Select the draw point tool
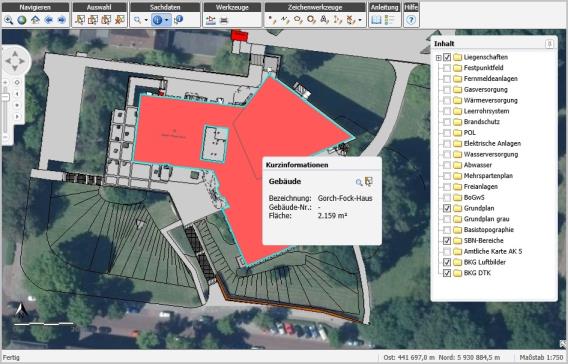The width and height of the screenshot is (568, 364). coord(271,20)
